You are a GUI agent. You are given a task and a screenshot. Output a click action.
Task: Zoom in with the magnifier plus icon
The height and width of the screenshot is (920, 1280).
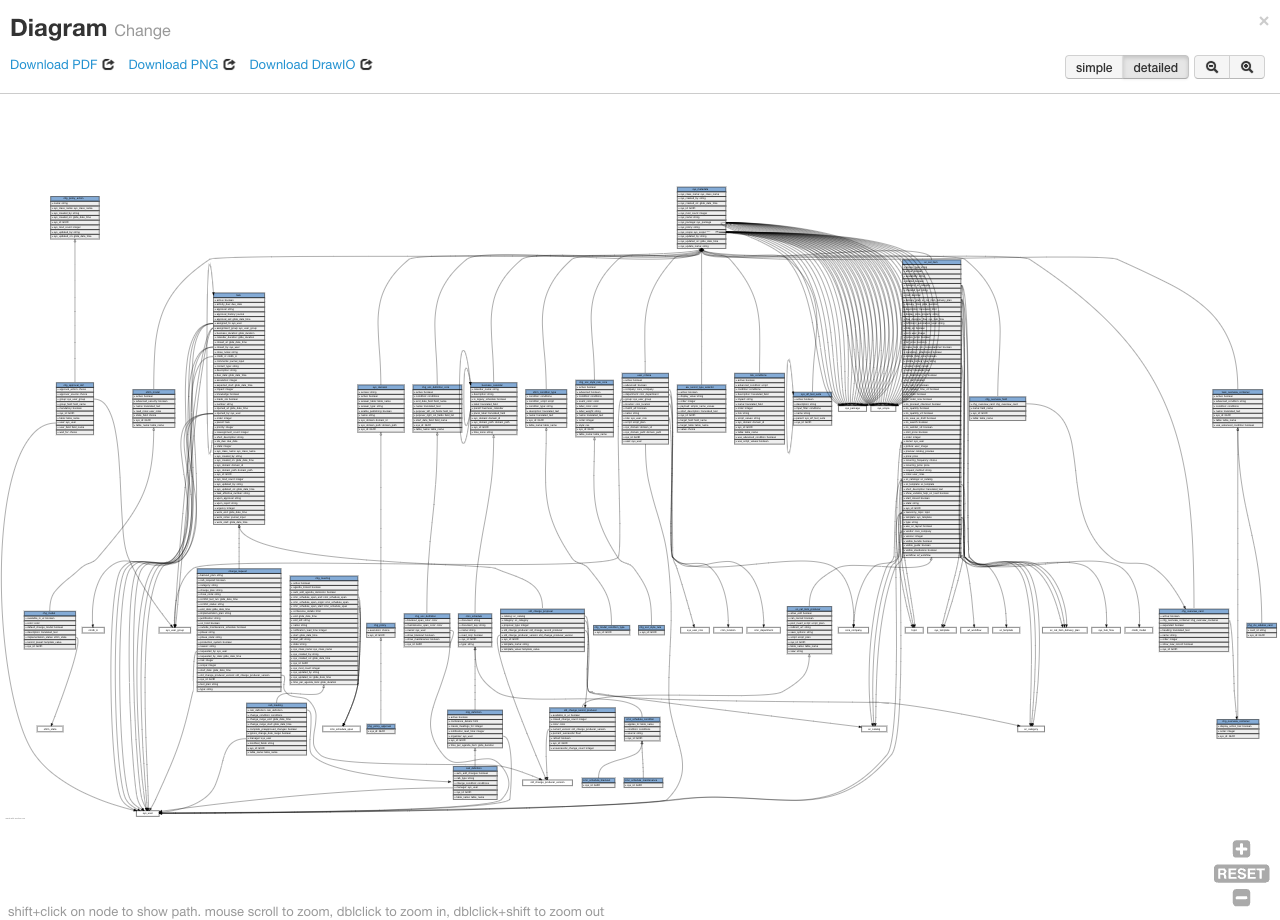pos(1247,67)
